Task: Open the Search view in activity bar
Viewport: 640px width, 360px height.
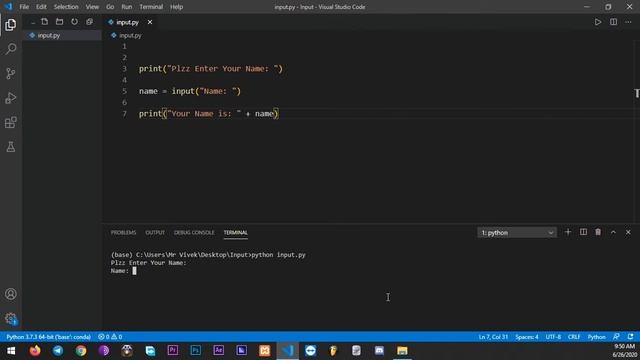Action: tap(11, 49)
